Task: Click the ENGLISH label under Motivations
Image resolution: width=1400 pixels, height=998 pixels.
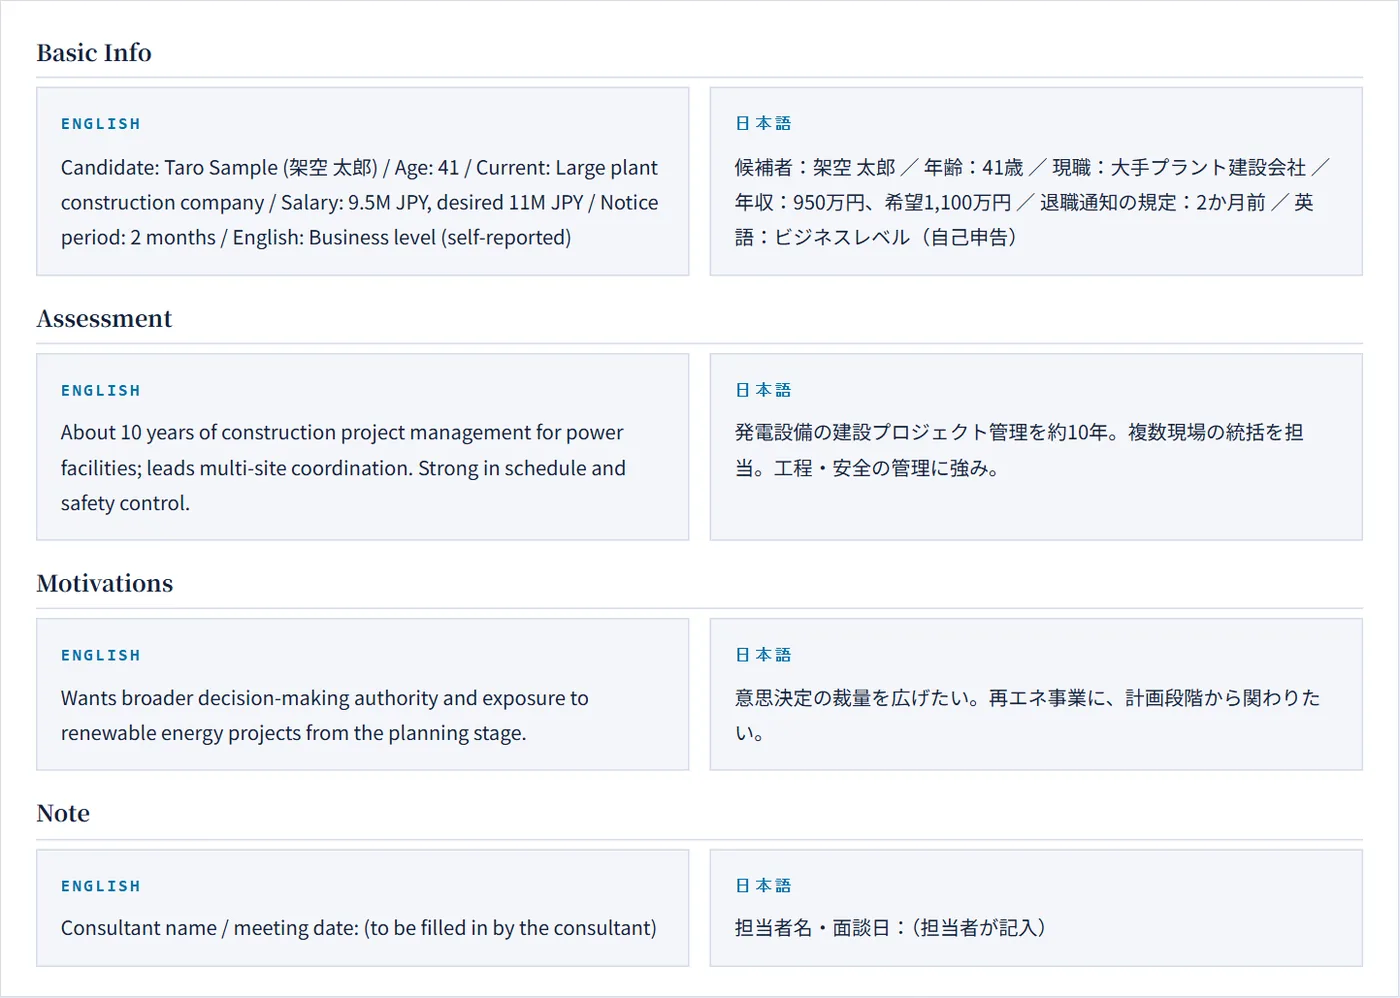Action: [101, 656]
